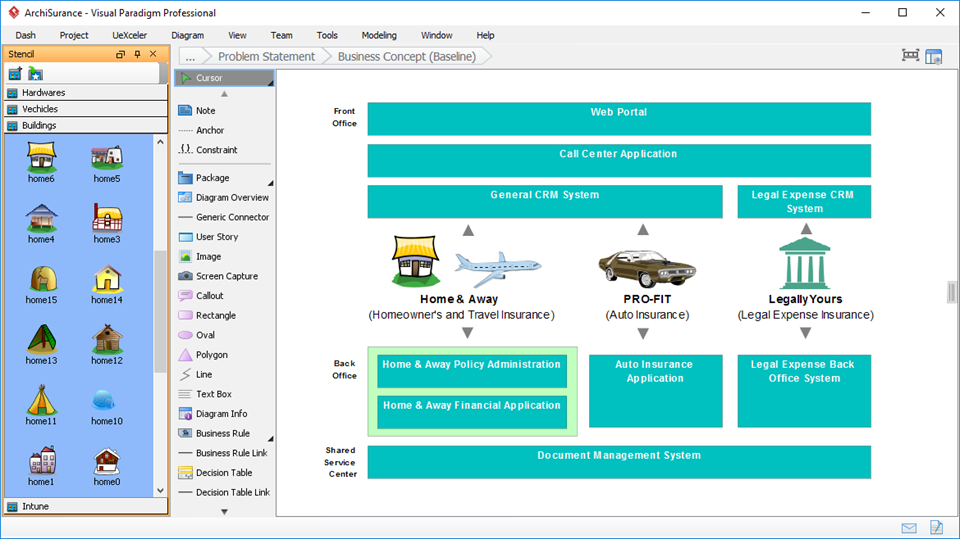Click the add stencil icon in Stencil pane
This screenshot has height=539, width=960.
15,74
